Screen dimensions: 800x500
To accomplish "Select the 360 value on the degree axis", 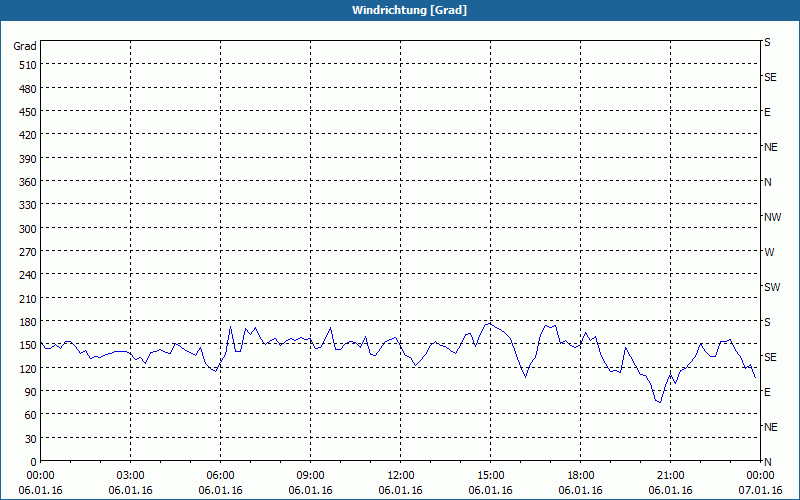I will point(29,182).
